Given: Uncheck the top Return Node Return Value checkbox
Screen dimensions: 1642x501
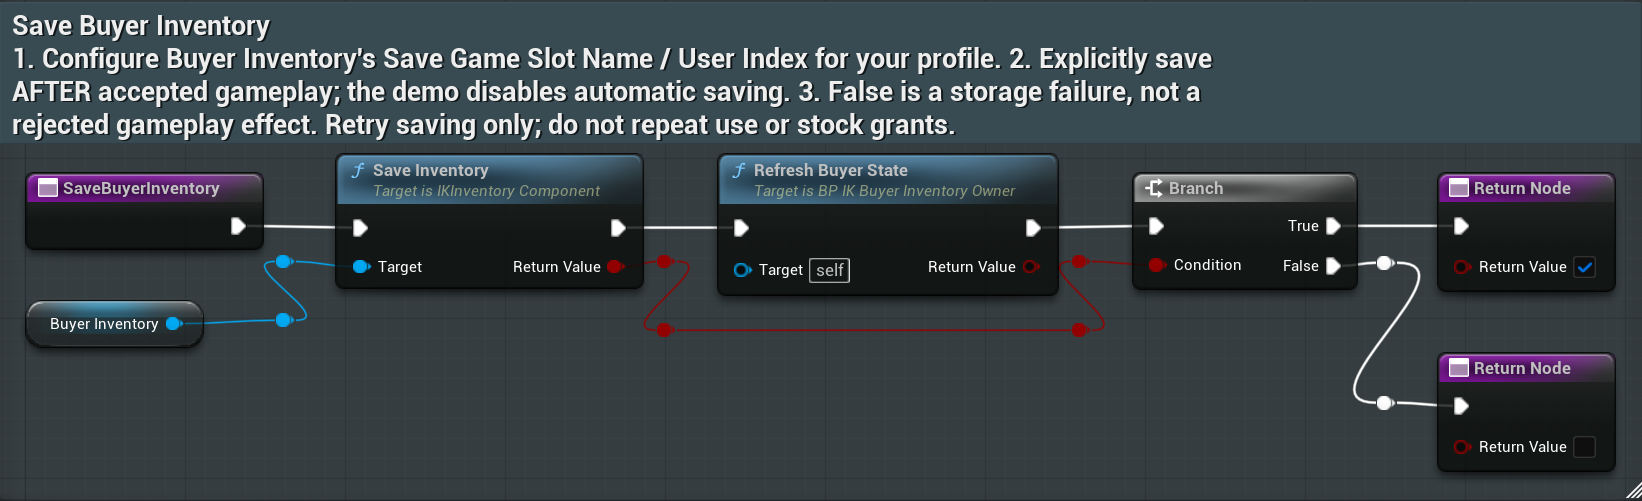Looking at the screenshot, I should tap(1585, 267).
